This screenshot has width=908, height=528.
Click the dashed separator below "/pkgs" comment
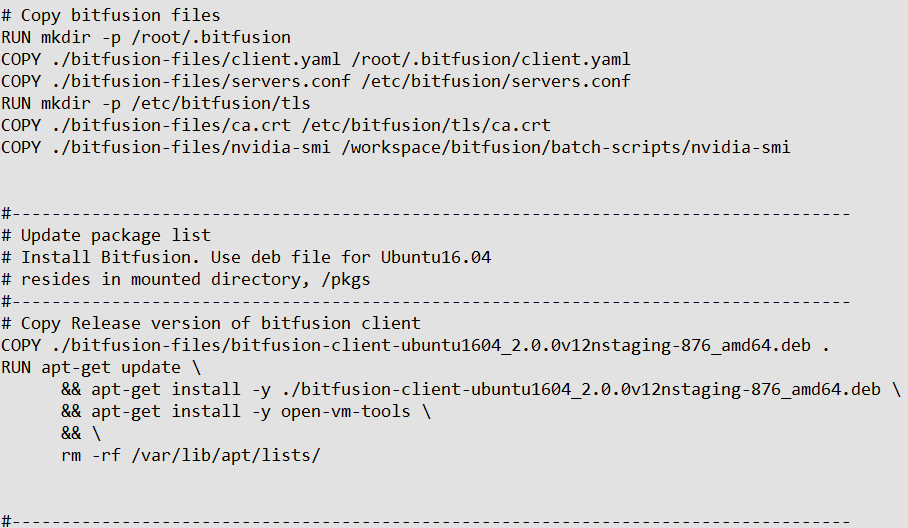(x=426, y=301)
